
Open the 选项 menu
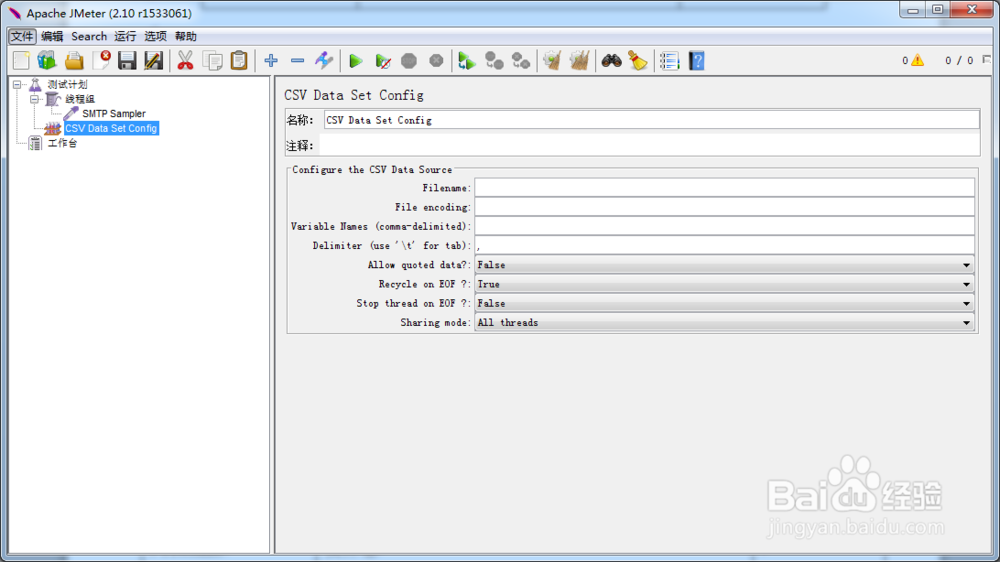tap(155, 36)
